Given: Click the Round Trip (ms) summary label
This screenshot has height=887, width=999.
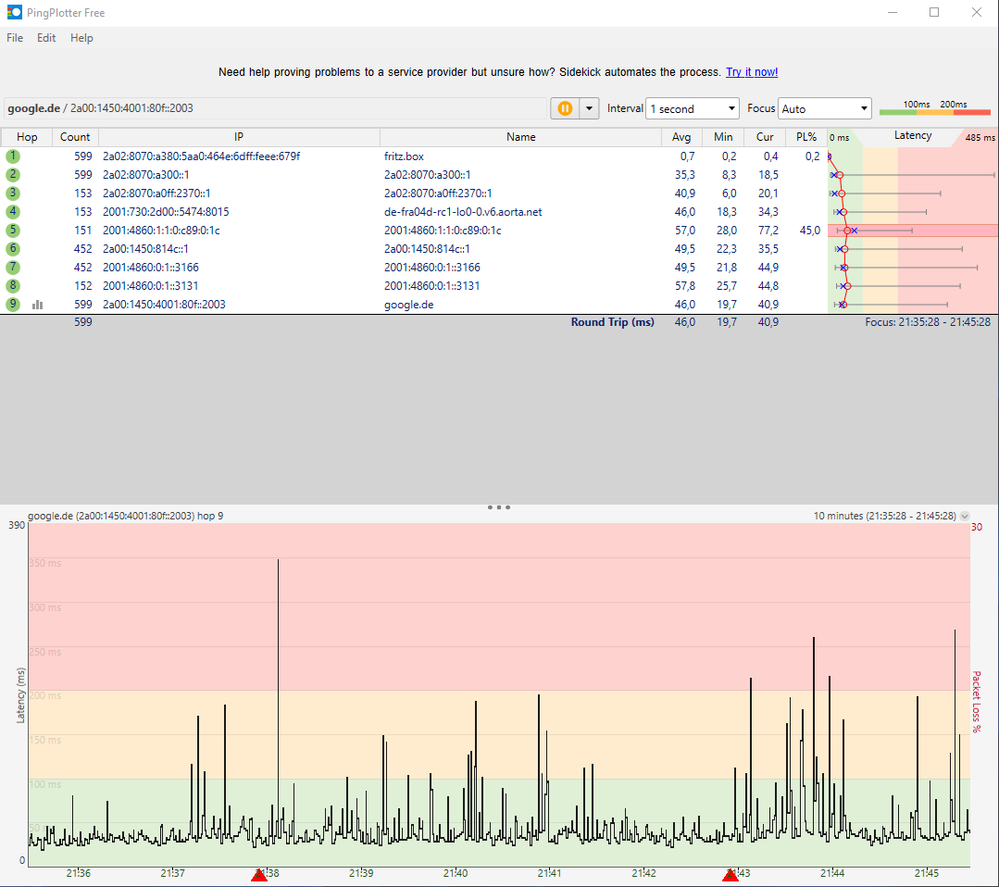Looking at the screenshot, I should (x=612, y=322).
